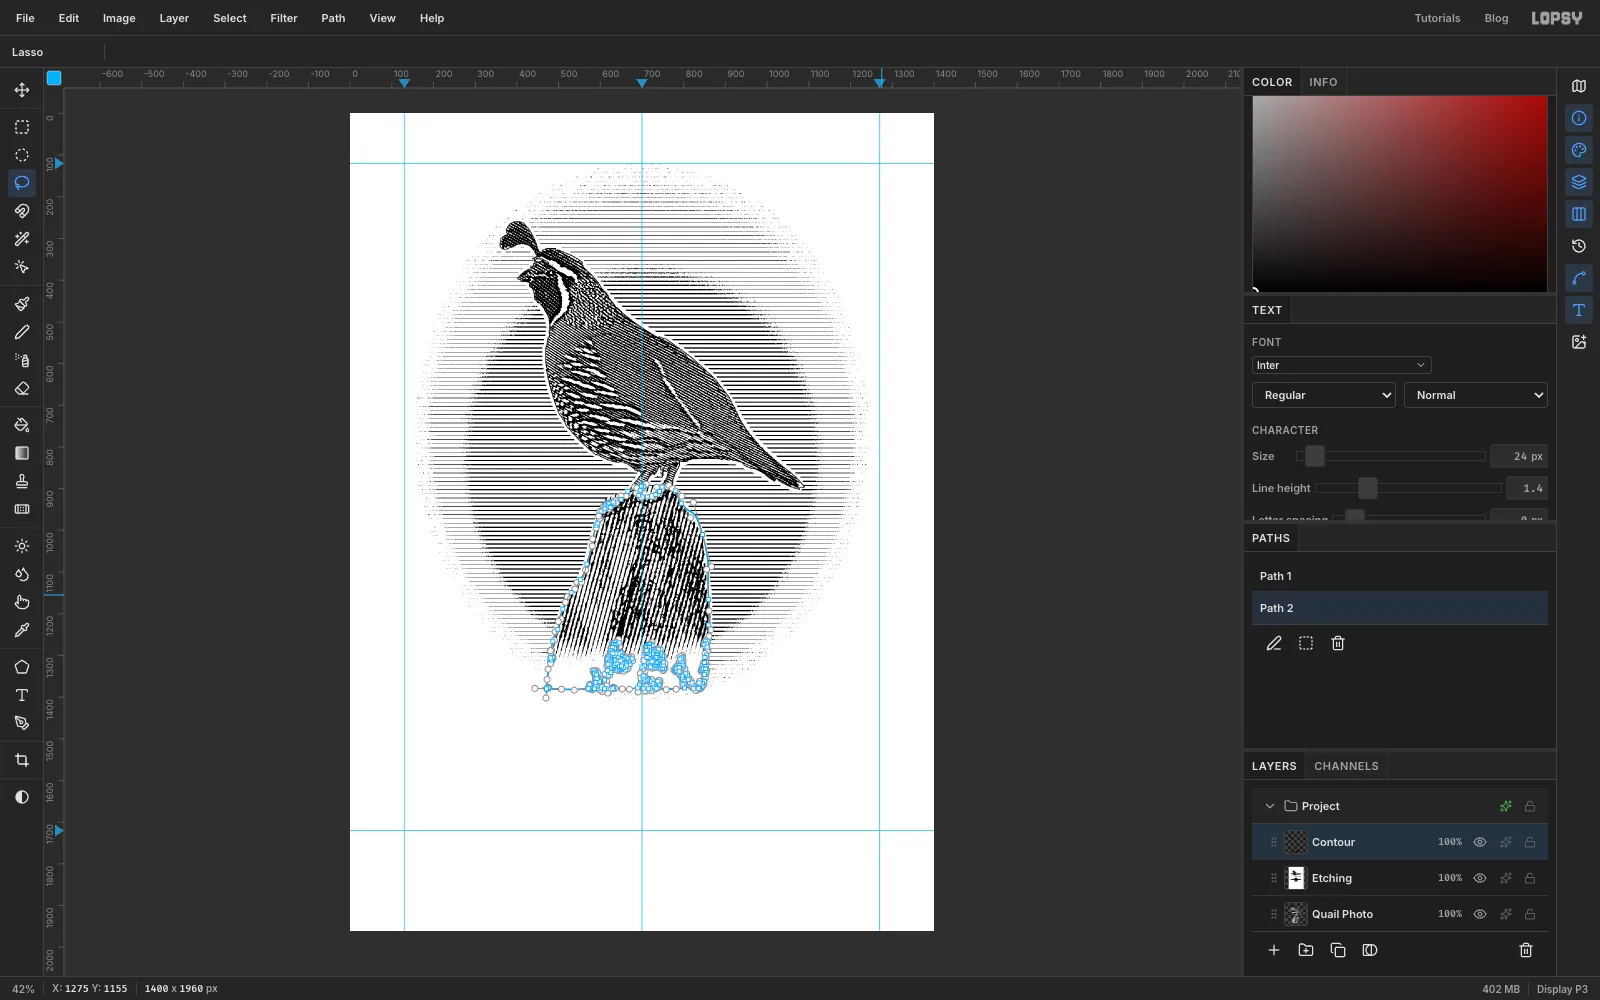Open the History panel icon
The height and width of the screenshot is (1000, 1600).
pyautogui.click(x=1579, y=246)
